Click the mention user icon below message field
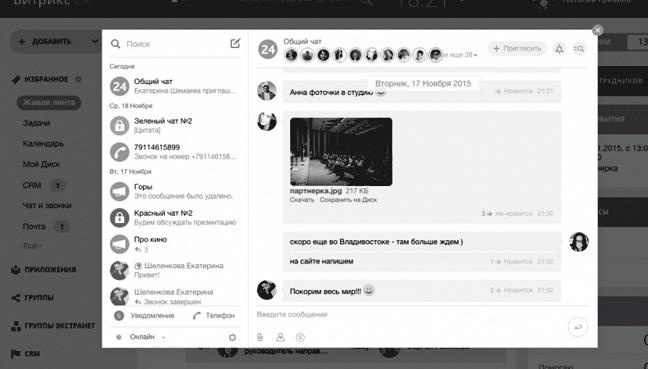The height and width of the screenshot is (369, 648). 280,337
